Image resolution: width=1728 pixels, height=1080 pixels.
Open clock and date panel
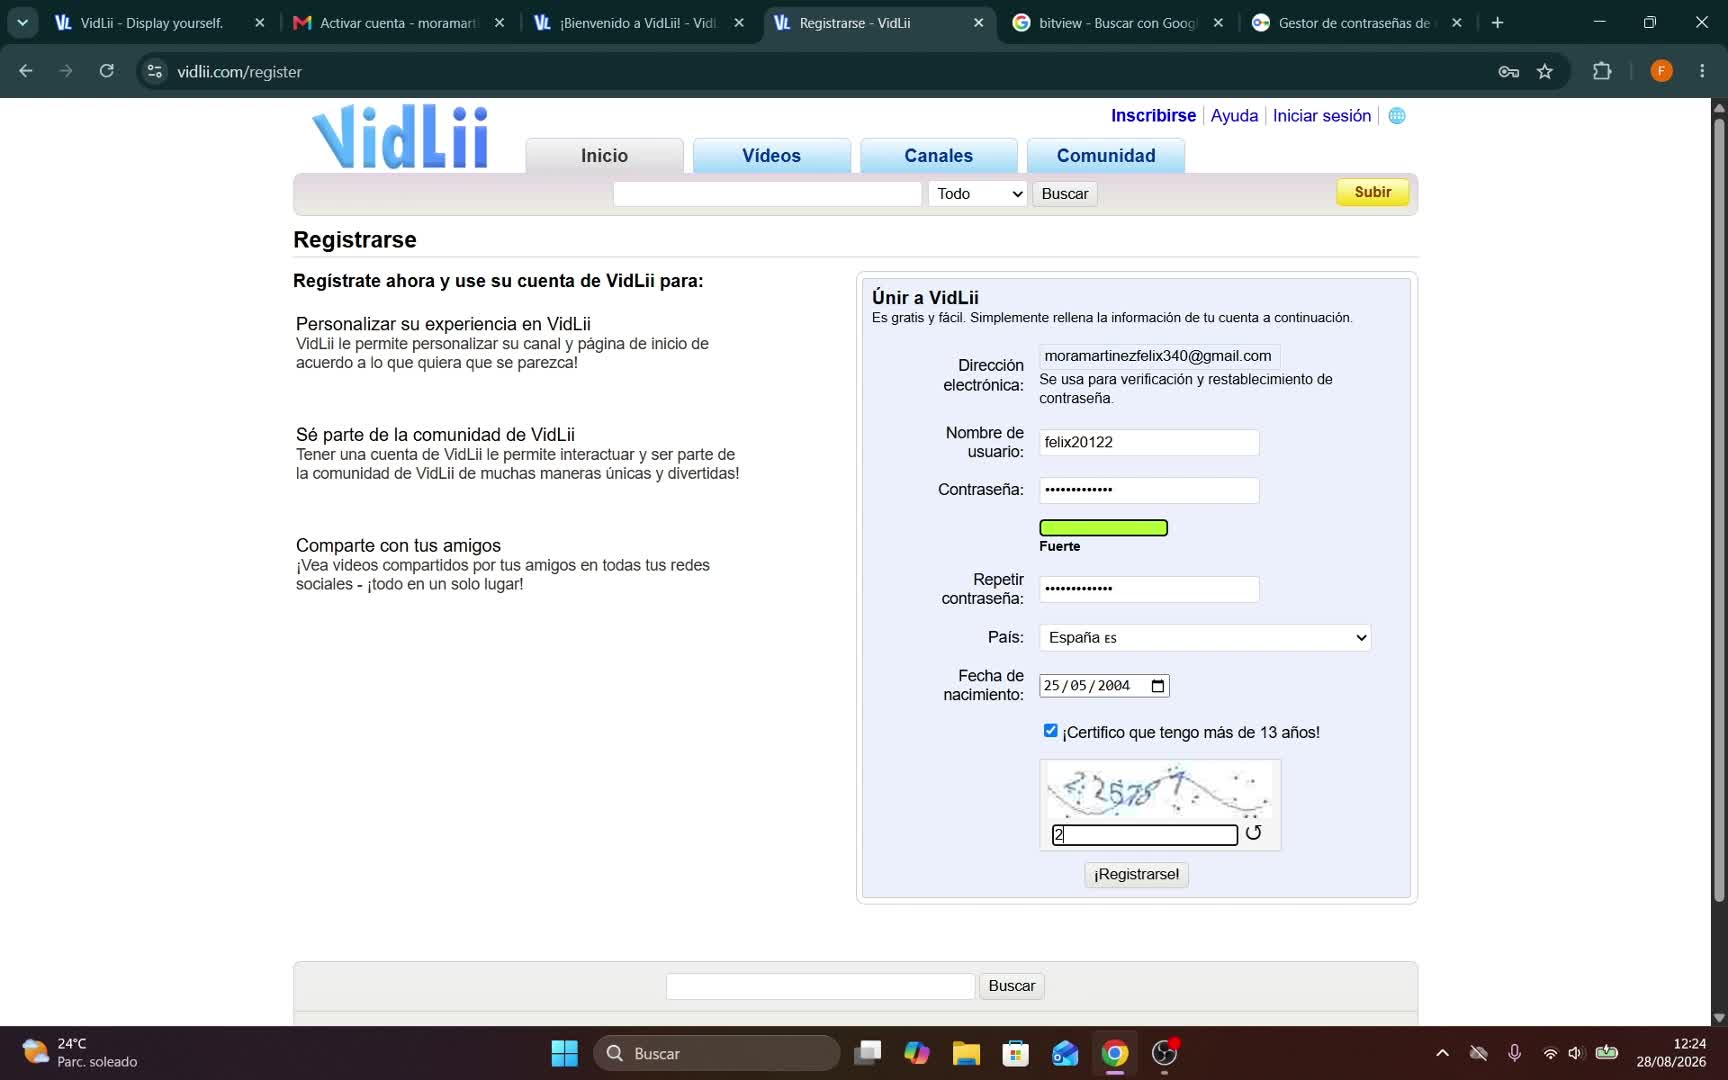pos(1670,1053)
